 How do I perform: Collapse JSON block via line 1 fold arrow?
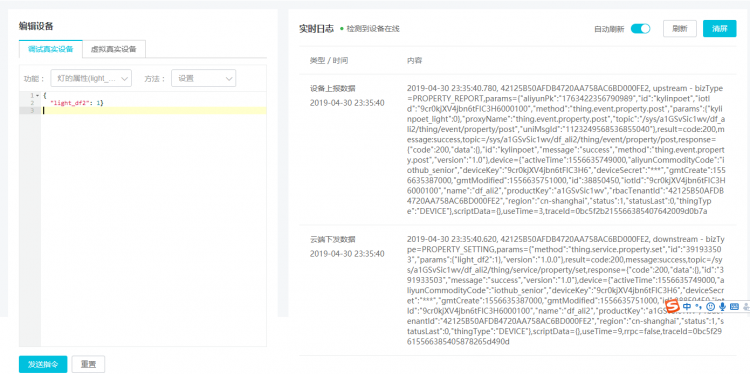[38, 96]
